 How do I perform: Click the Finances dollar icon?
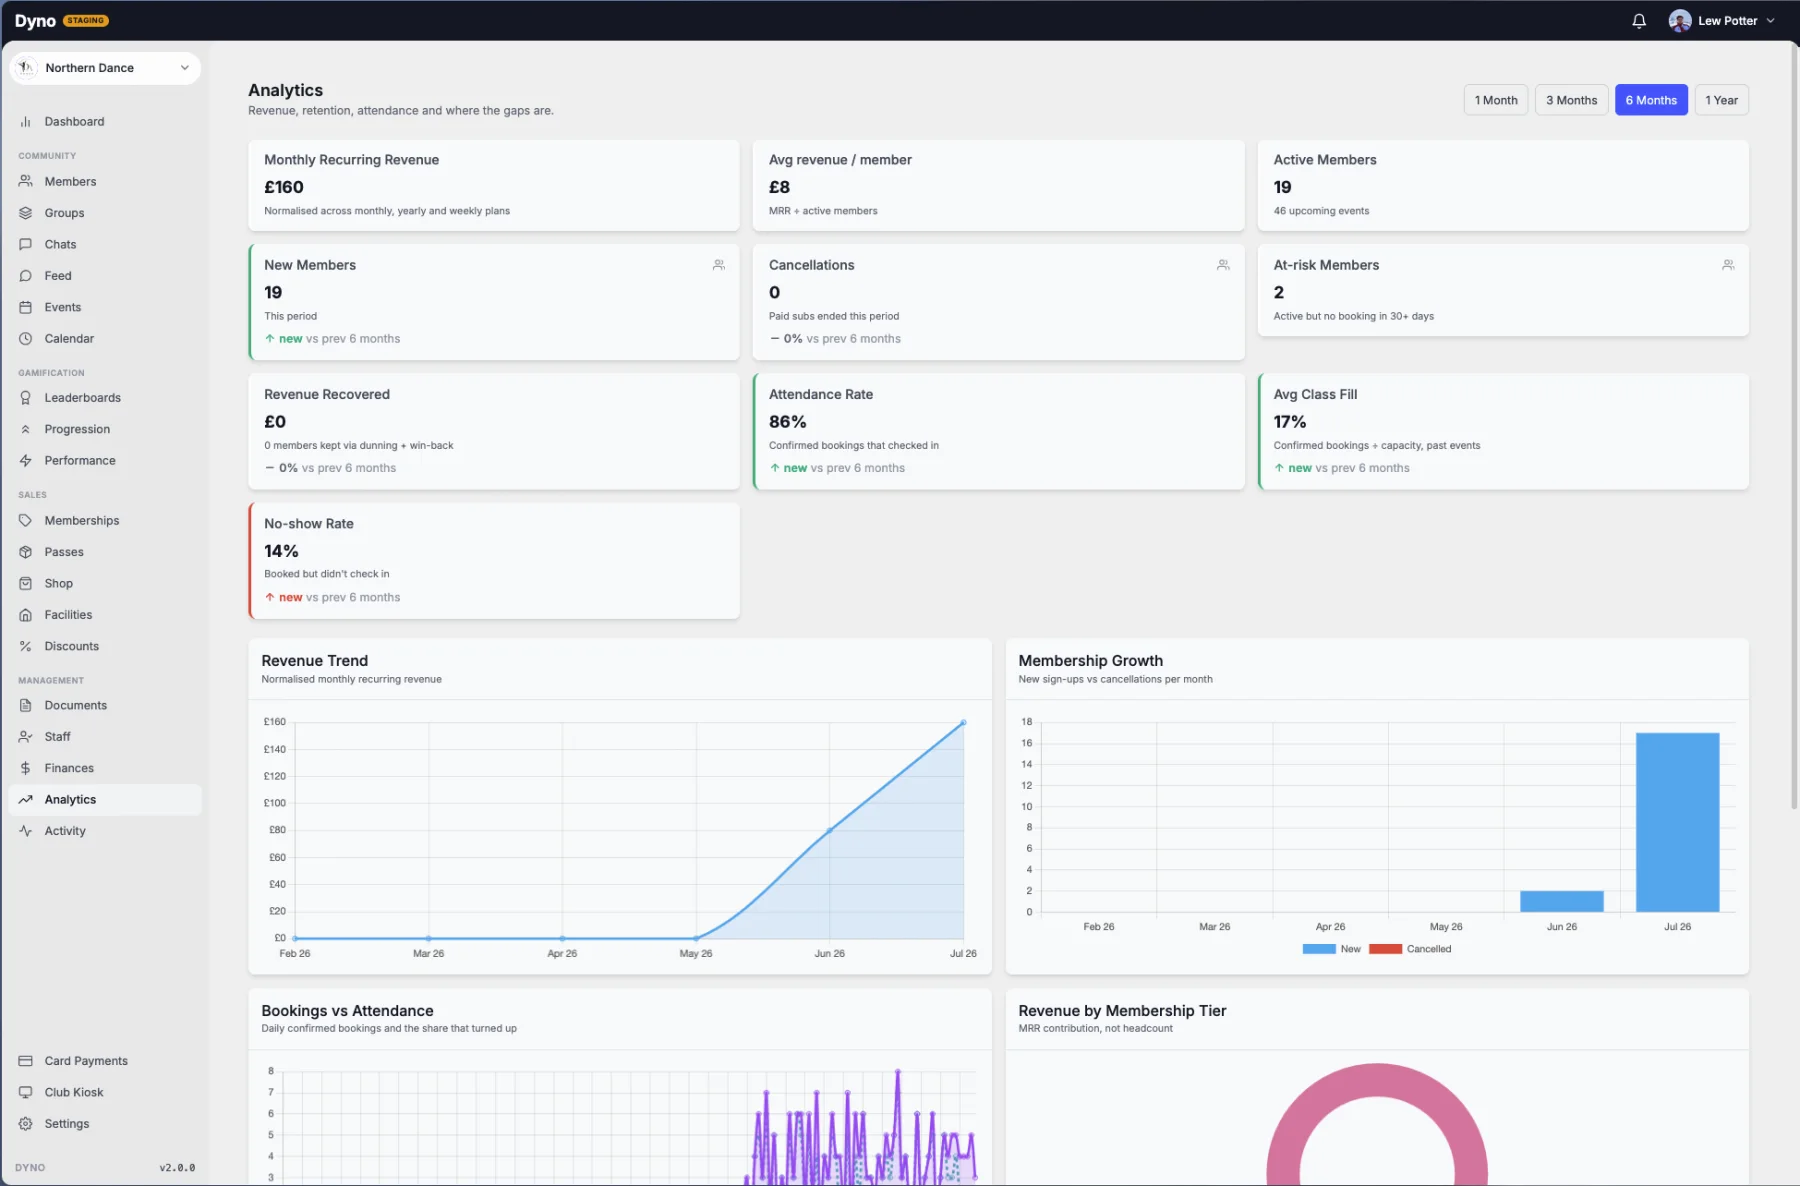pyautogui.click(x=26, y=769)
